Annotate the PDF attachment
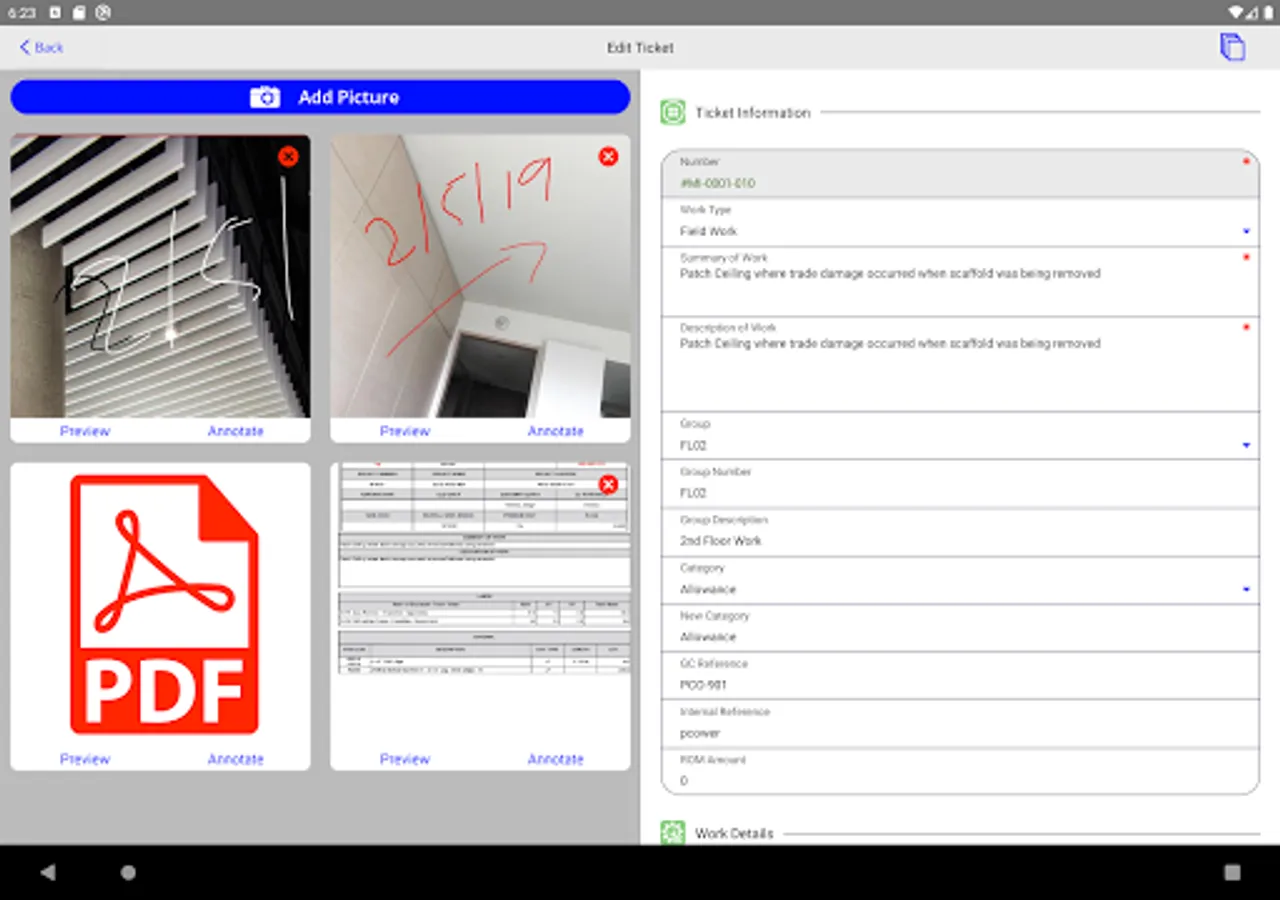The height and width of the screenshot is (900, 1280). [236, 759]
